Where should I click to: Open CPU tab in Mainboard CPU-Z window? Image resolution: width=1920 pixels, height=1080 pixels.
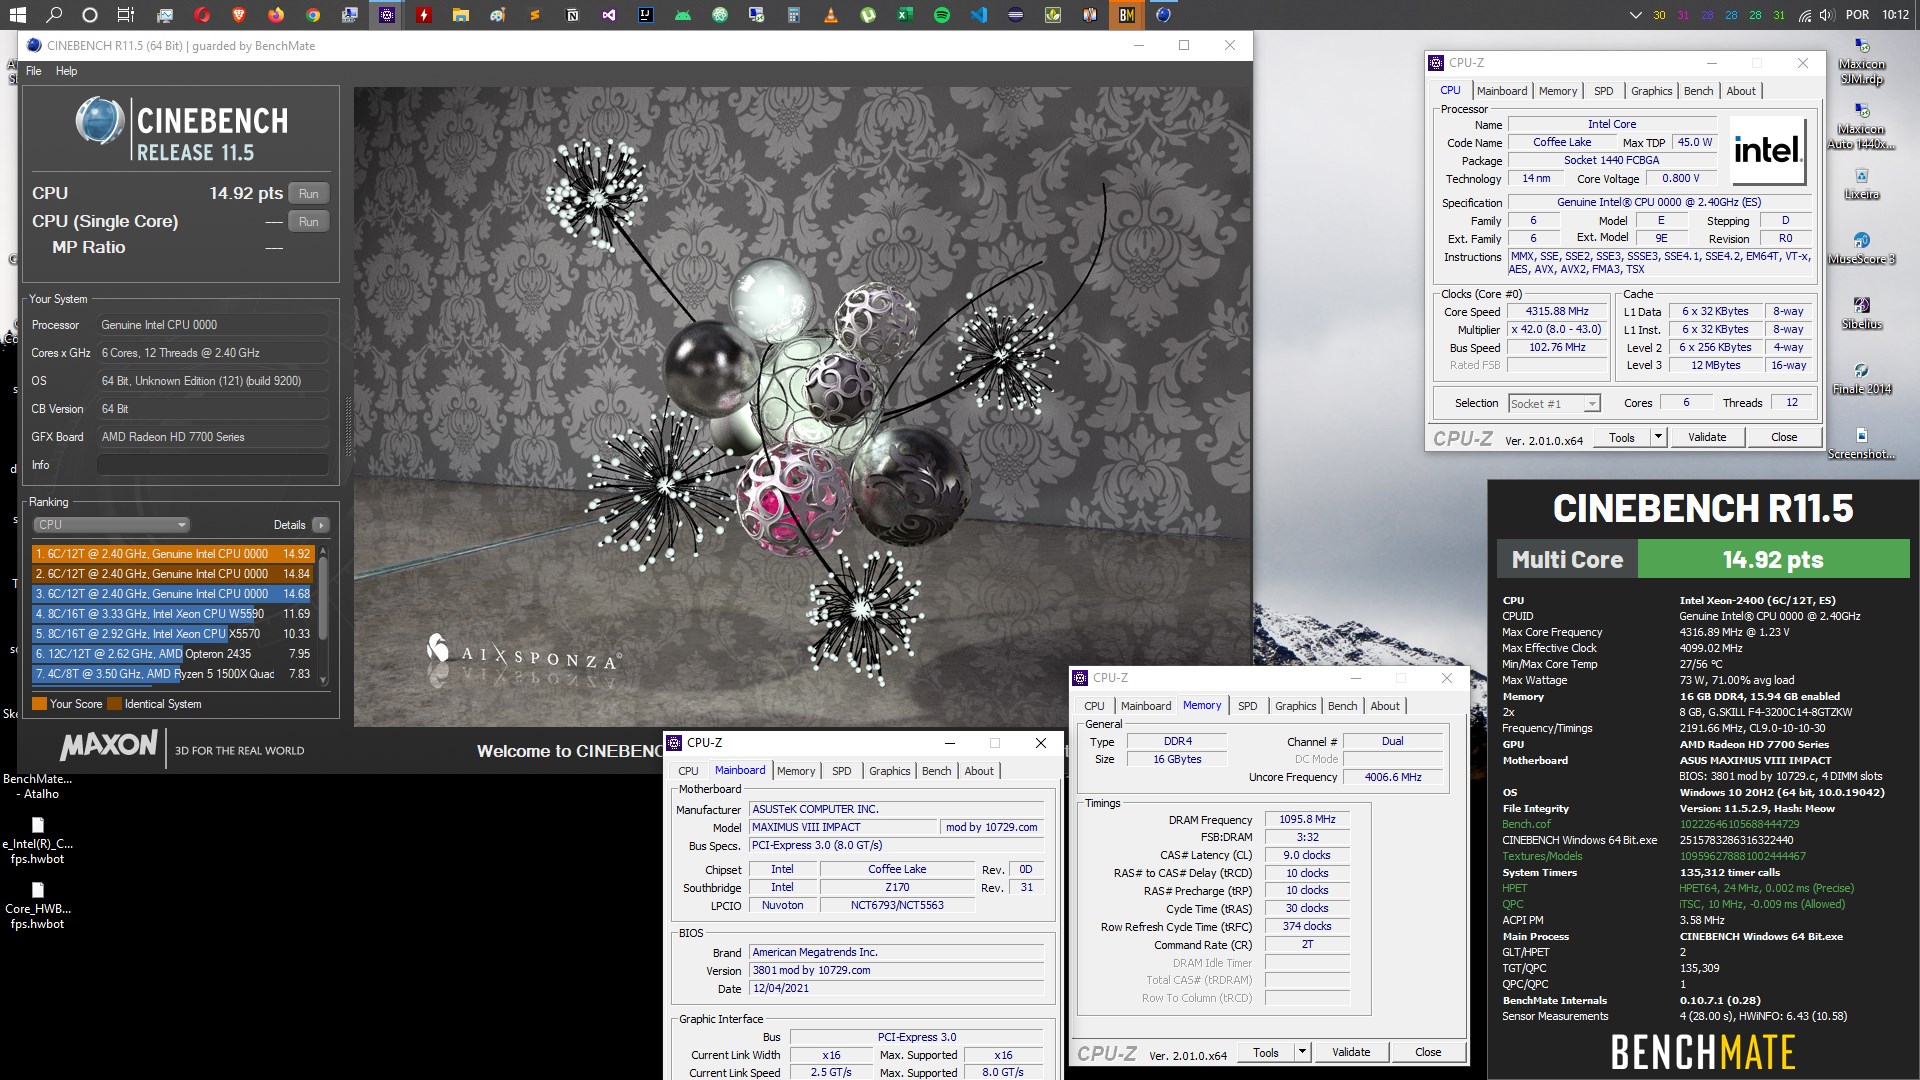pos(688,771)
